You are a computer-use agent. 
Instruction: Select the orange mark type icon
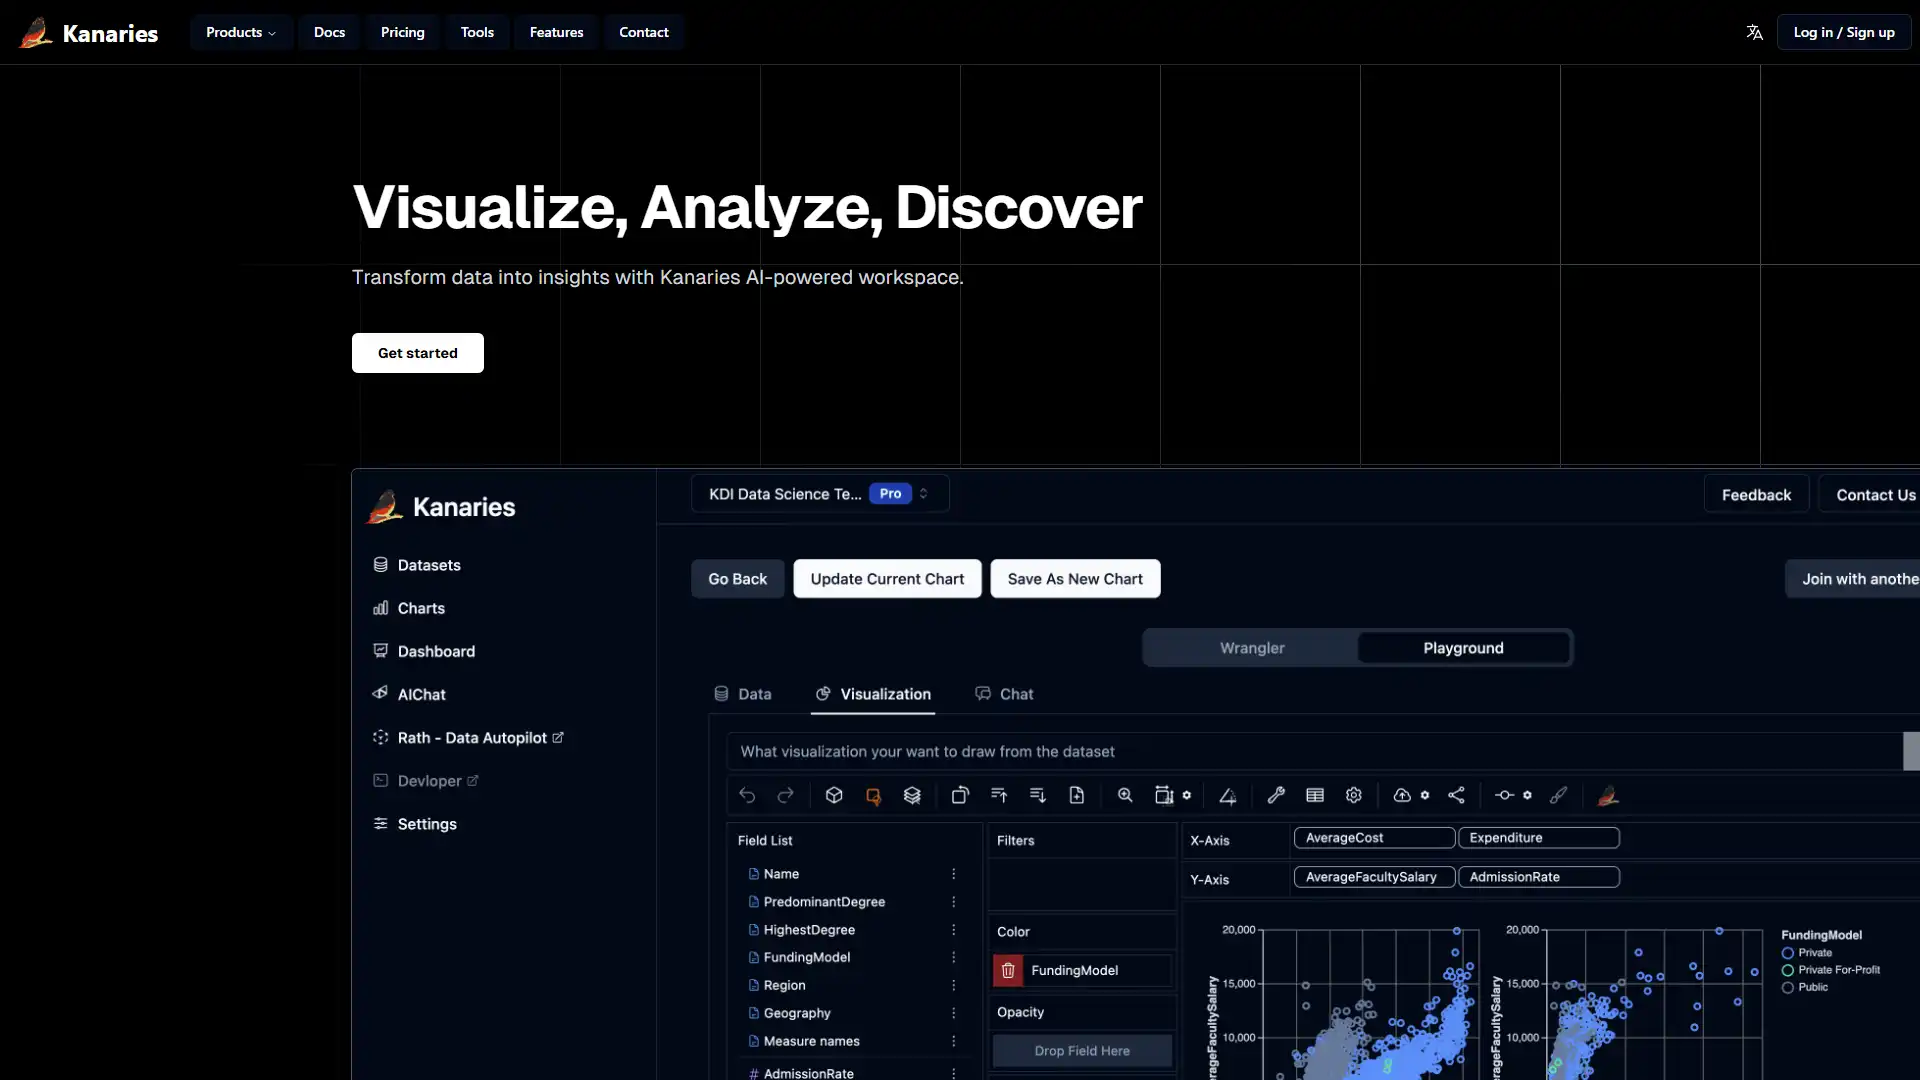[873, 796]
